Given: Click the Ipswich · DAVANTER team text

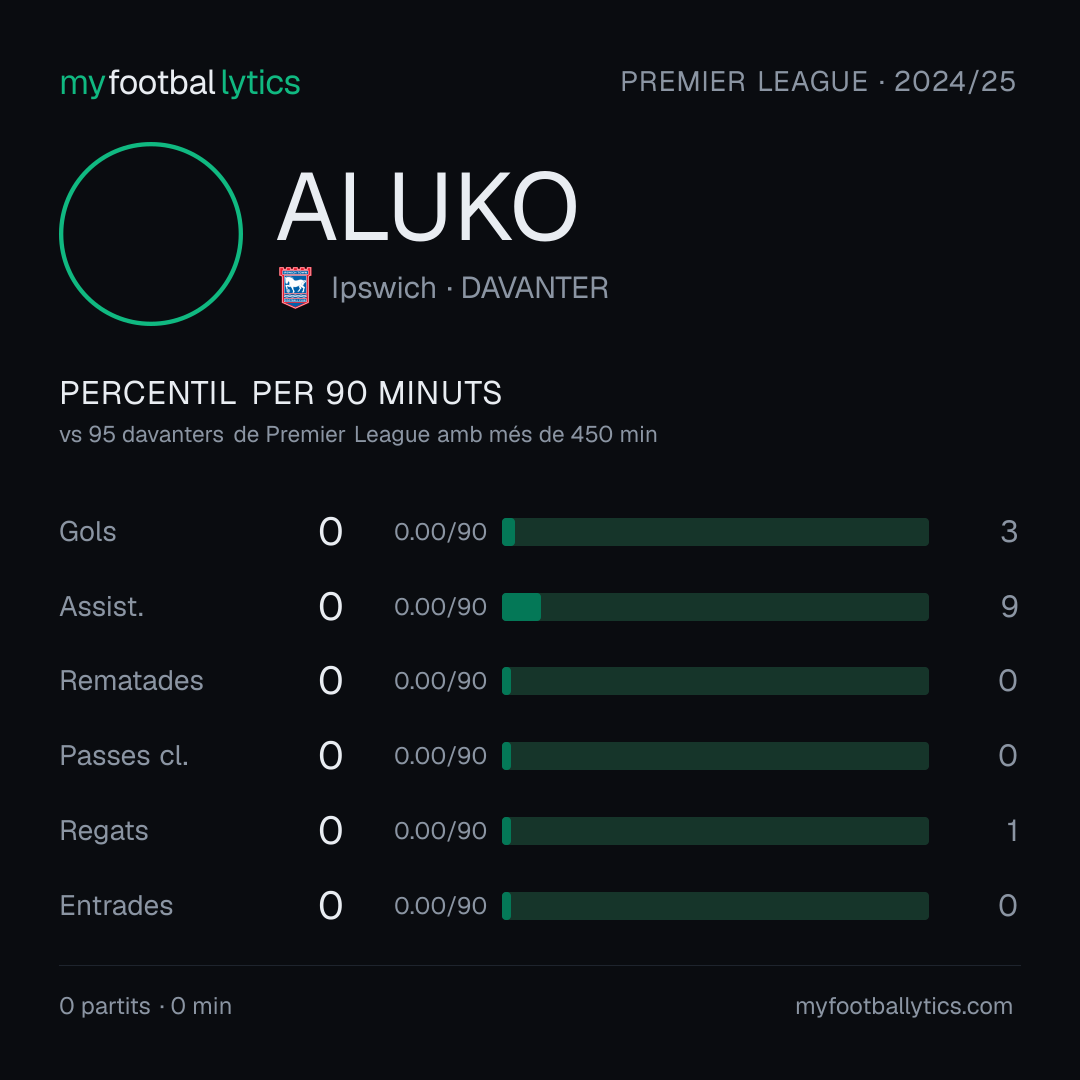Looking at the screenshot, I should click(x=470, y=288).
